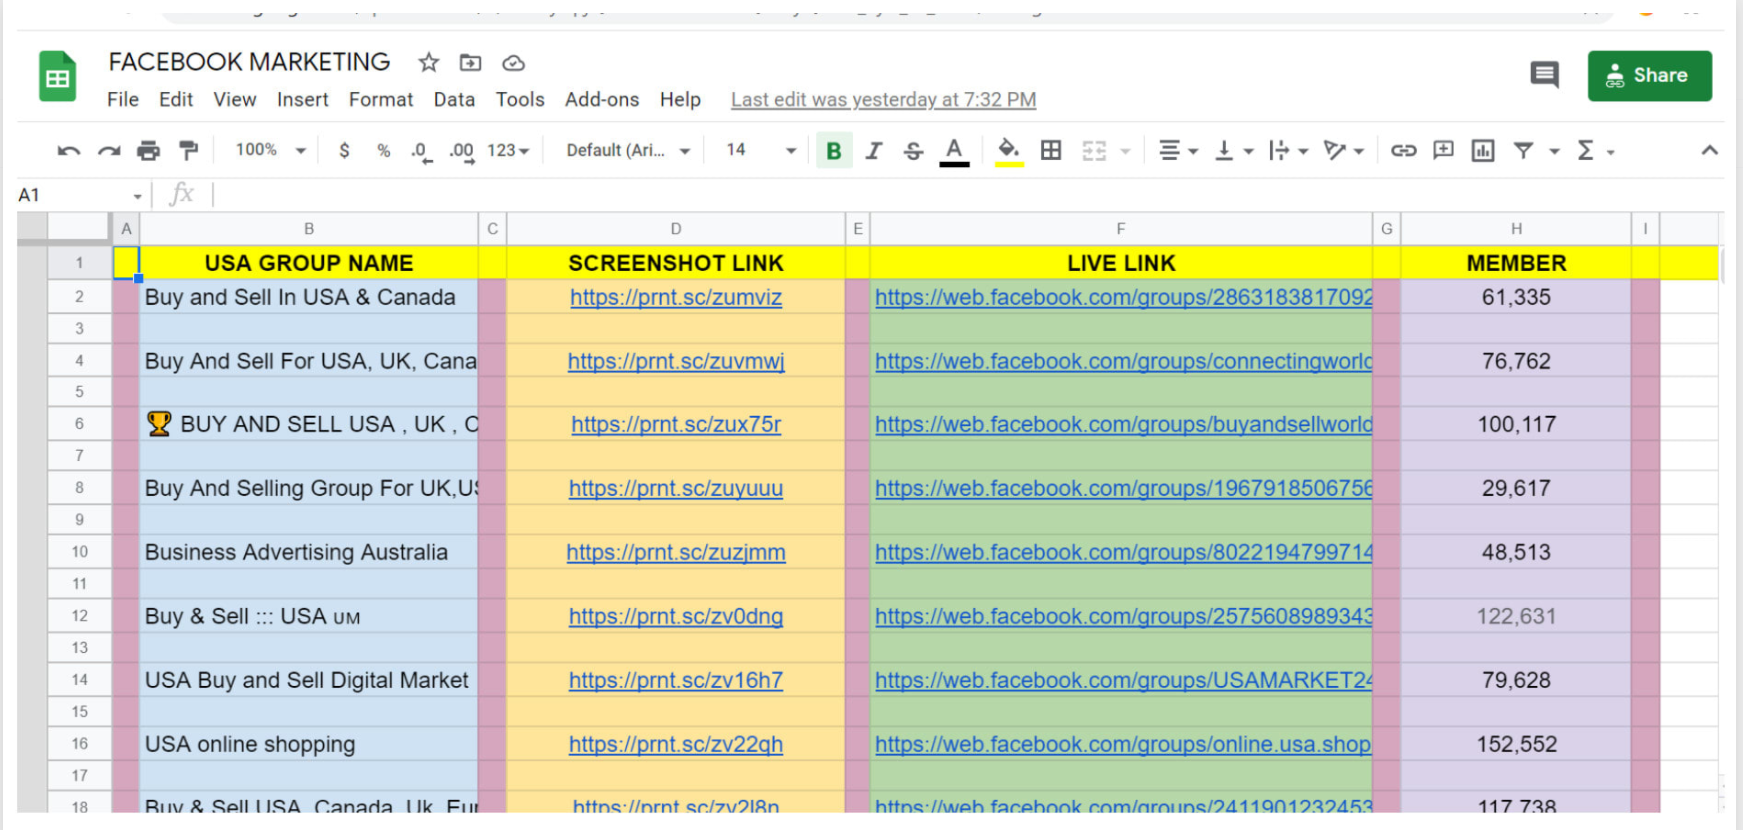Click the formula bar input field
The height and width of the screenshot is (830, 1743).
tap(900, 194)
